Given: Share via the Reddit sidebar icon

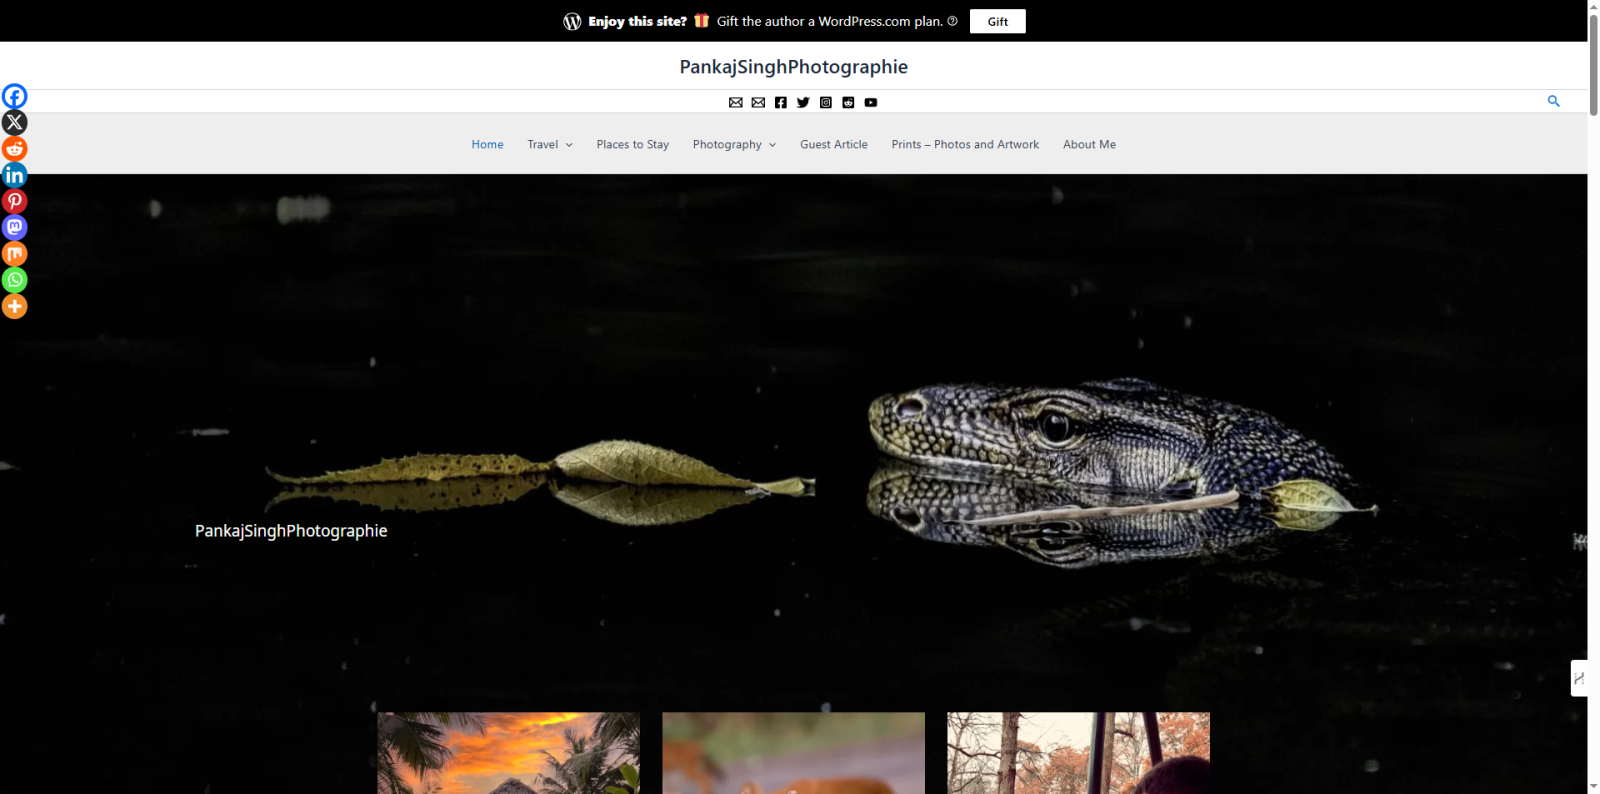Looking at the screenshot, I should (x=14, y=149).
